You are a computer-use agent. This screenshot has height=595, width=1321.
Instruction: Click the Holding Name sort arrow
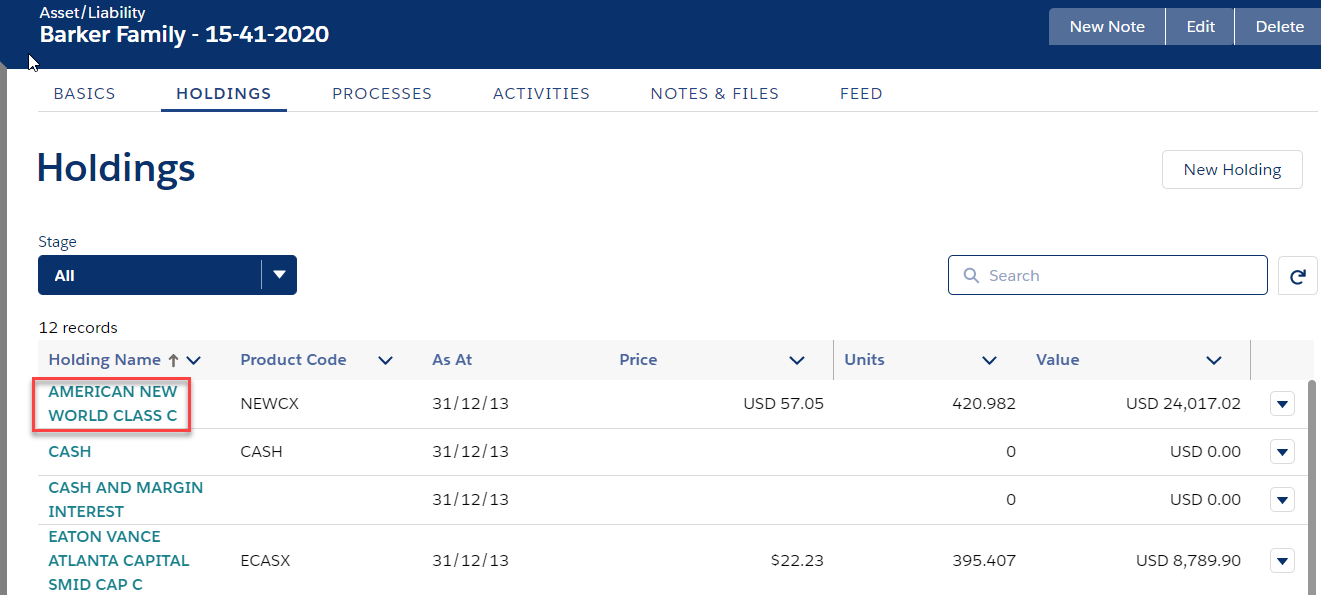tap(173, 360)
